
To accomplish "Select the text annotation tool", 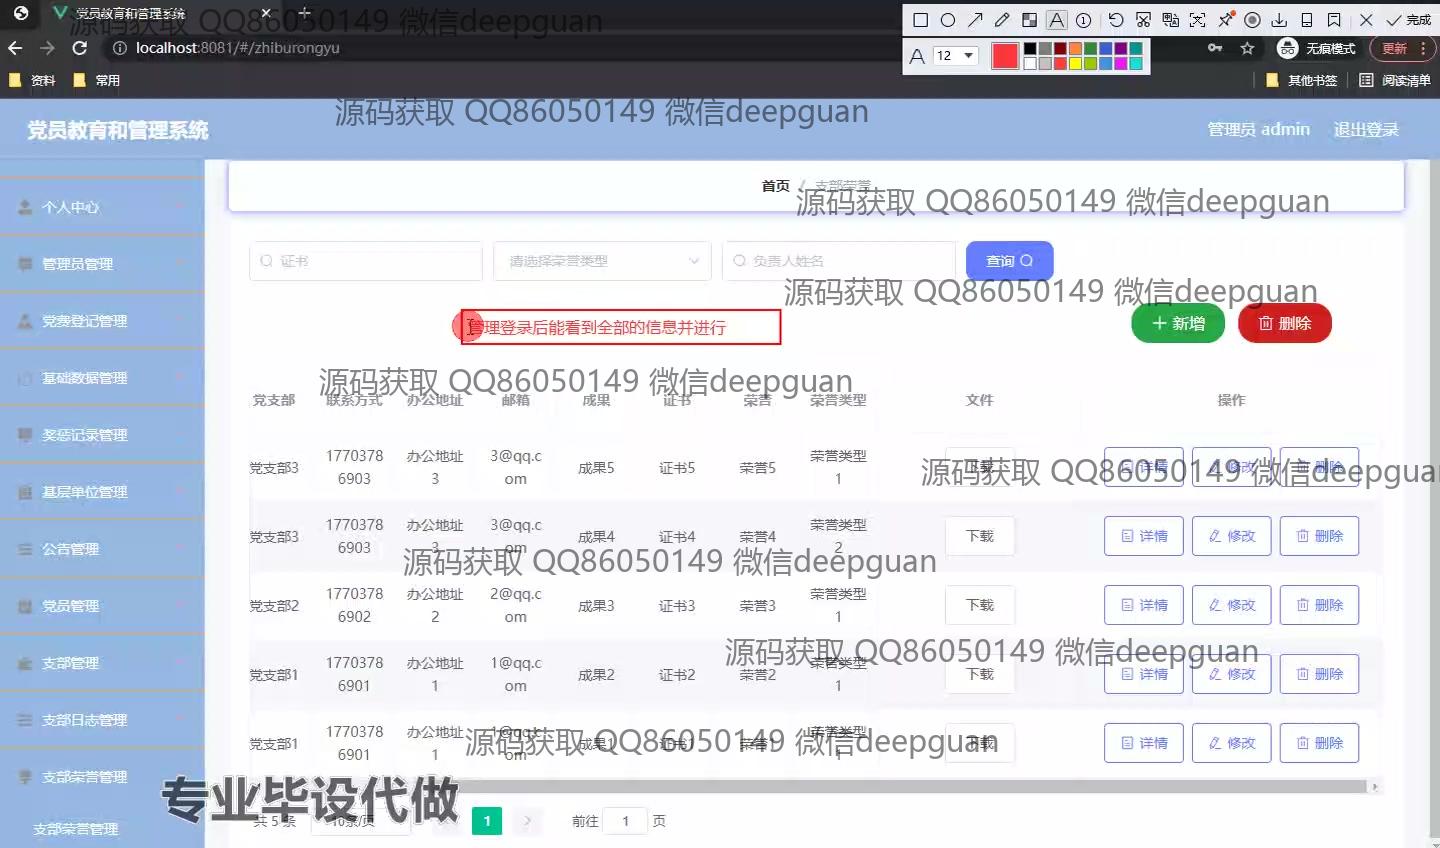I will [1056, 20].
